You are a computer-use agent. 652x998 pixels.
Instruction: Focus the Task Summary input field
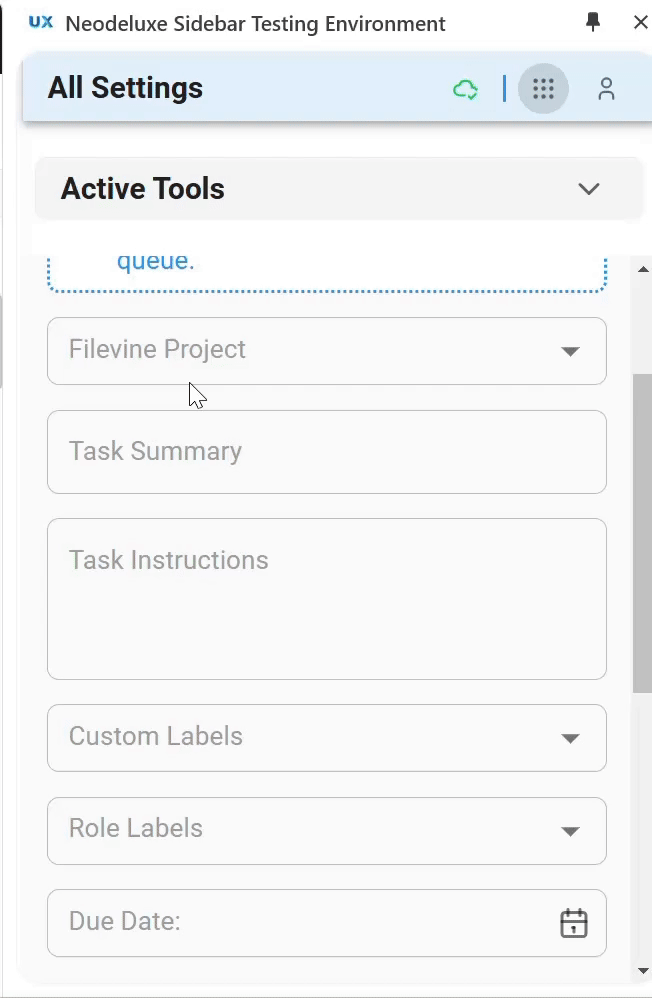(x=327, y=452)
